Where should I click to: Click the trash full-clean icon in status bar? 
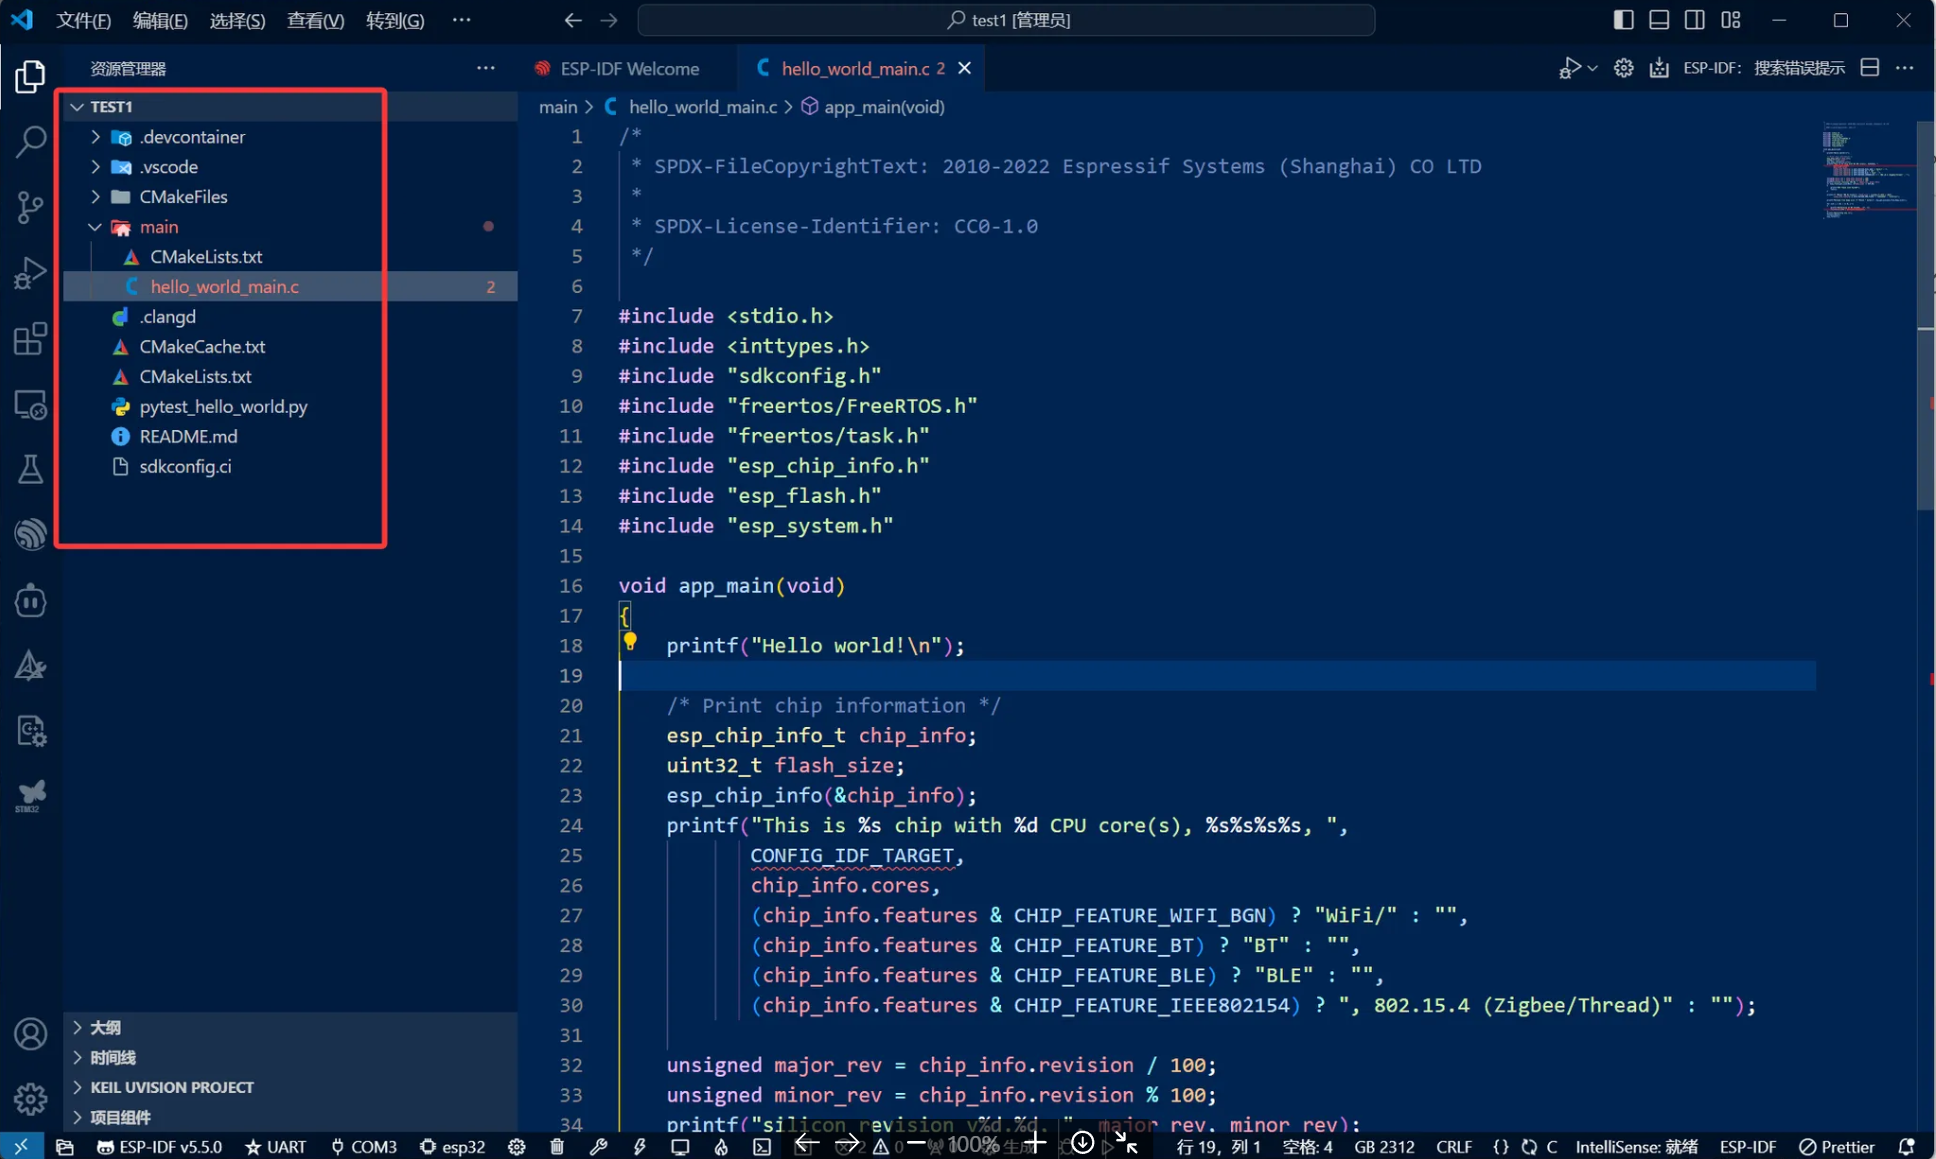pos(557,1147)
